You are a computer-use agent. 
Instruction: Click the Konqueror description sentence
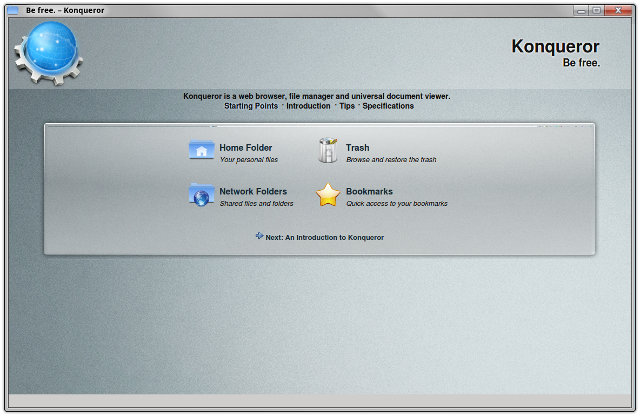317,96
